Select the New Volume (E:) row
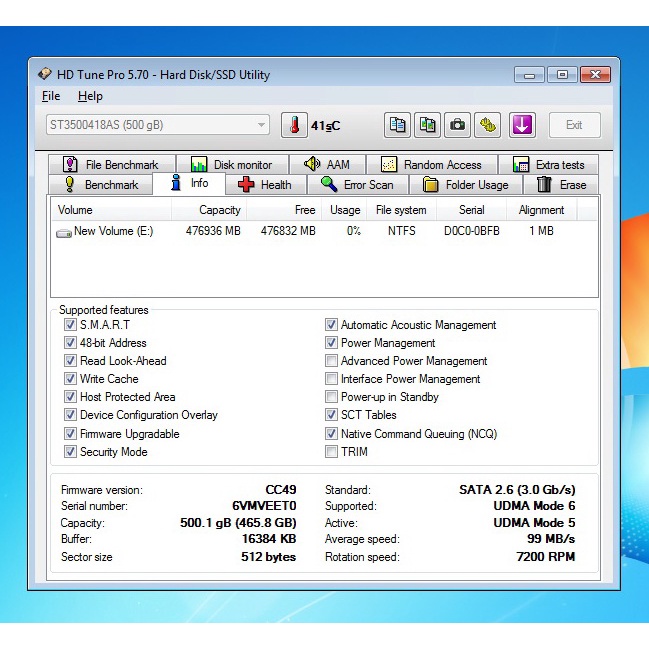Image resolution: width=649 pixels, height=649 pixels. point(112,231)
